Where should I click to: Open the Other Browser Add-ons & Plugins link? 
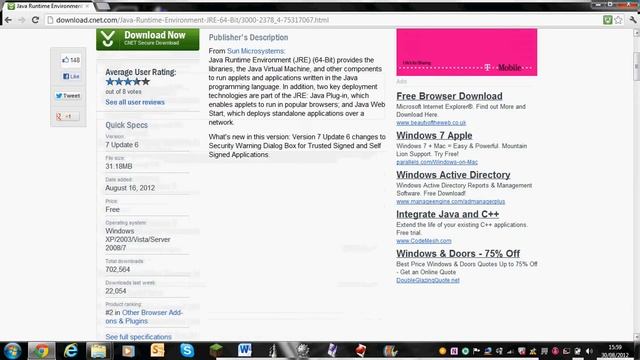144,317
